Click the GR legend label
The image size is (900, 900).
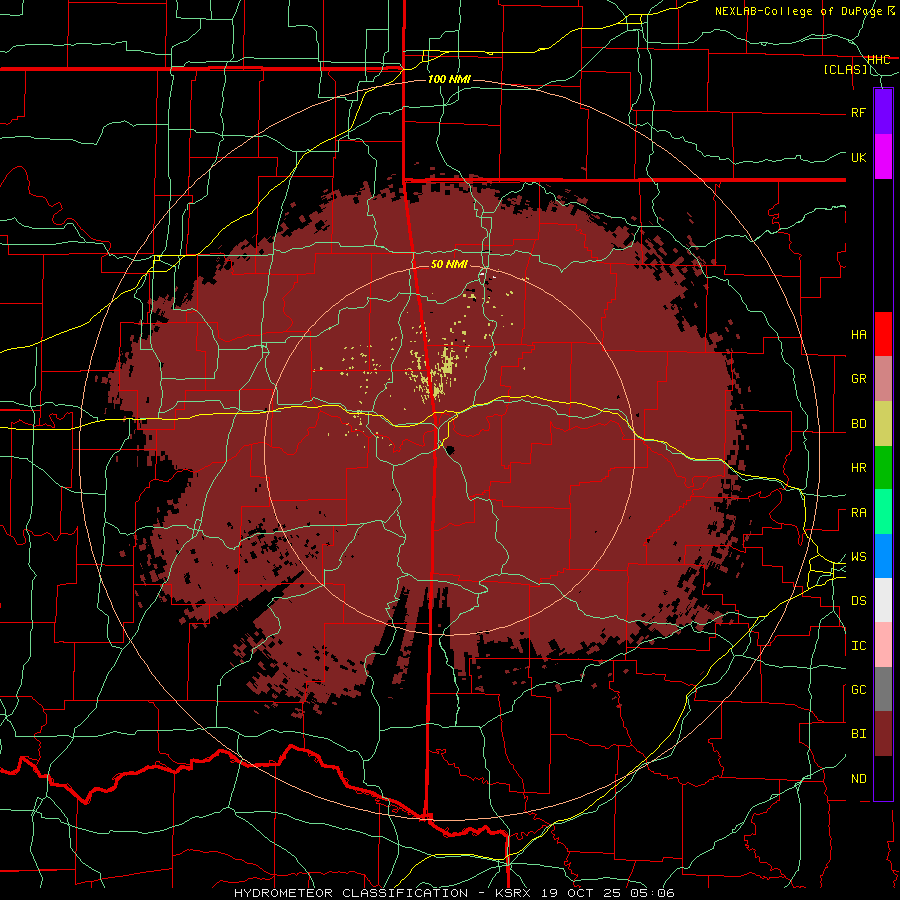click(x=858, y=379)
